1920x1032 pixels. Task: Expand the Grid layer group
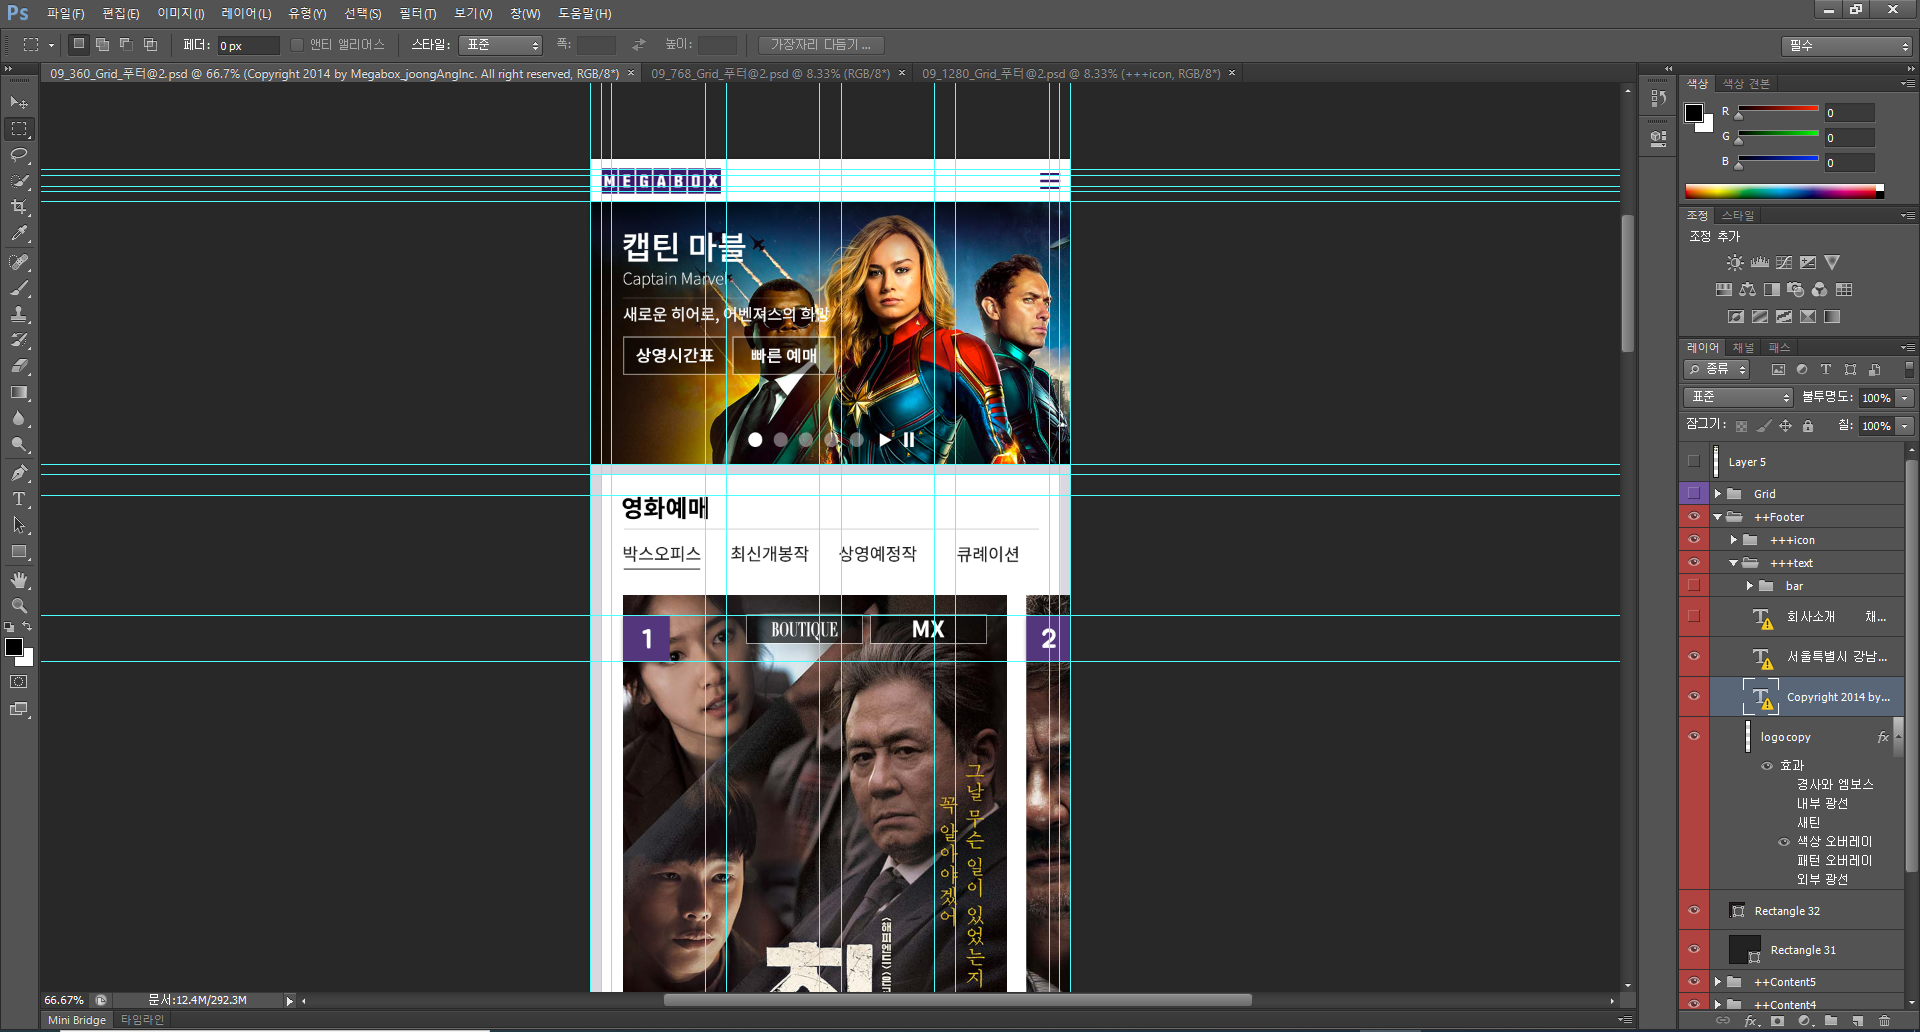pyautogui.click(x=1718, y=494)
